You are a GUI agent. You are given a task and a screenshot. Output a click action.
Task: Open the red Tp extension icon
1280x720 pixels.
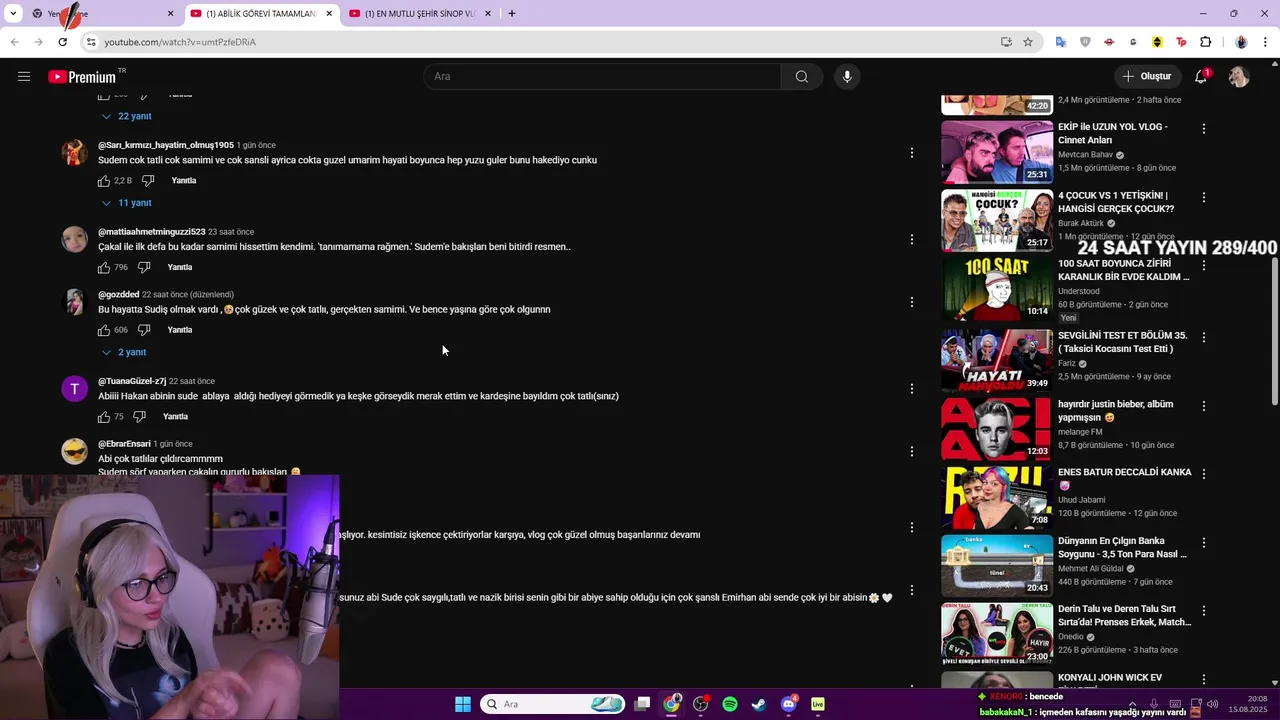pos(1181,42)
